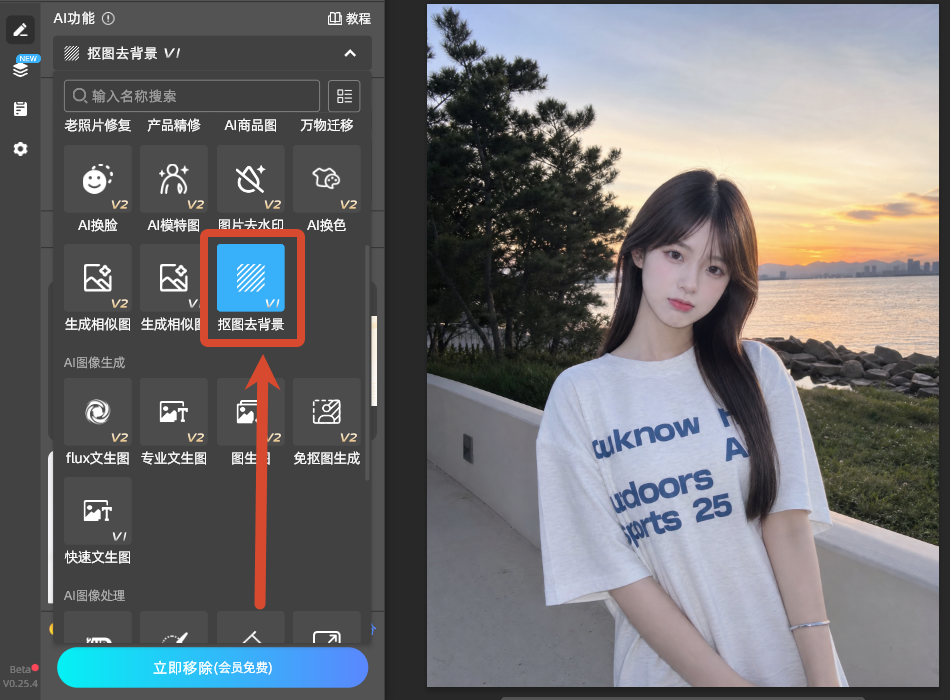Select the AI商品图 label
The width and height of the screenshot is (950, 700).
pos(250,125)
